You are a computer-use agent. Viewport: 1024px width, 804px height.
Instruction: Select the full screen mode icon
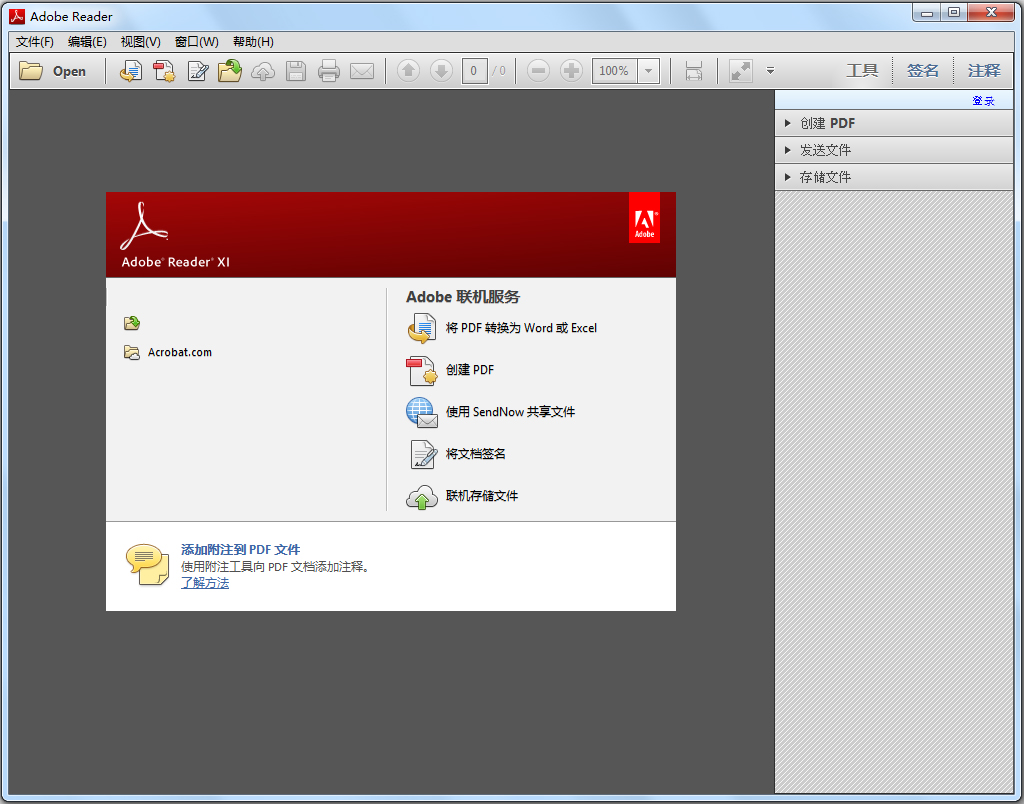click(739, 71)
